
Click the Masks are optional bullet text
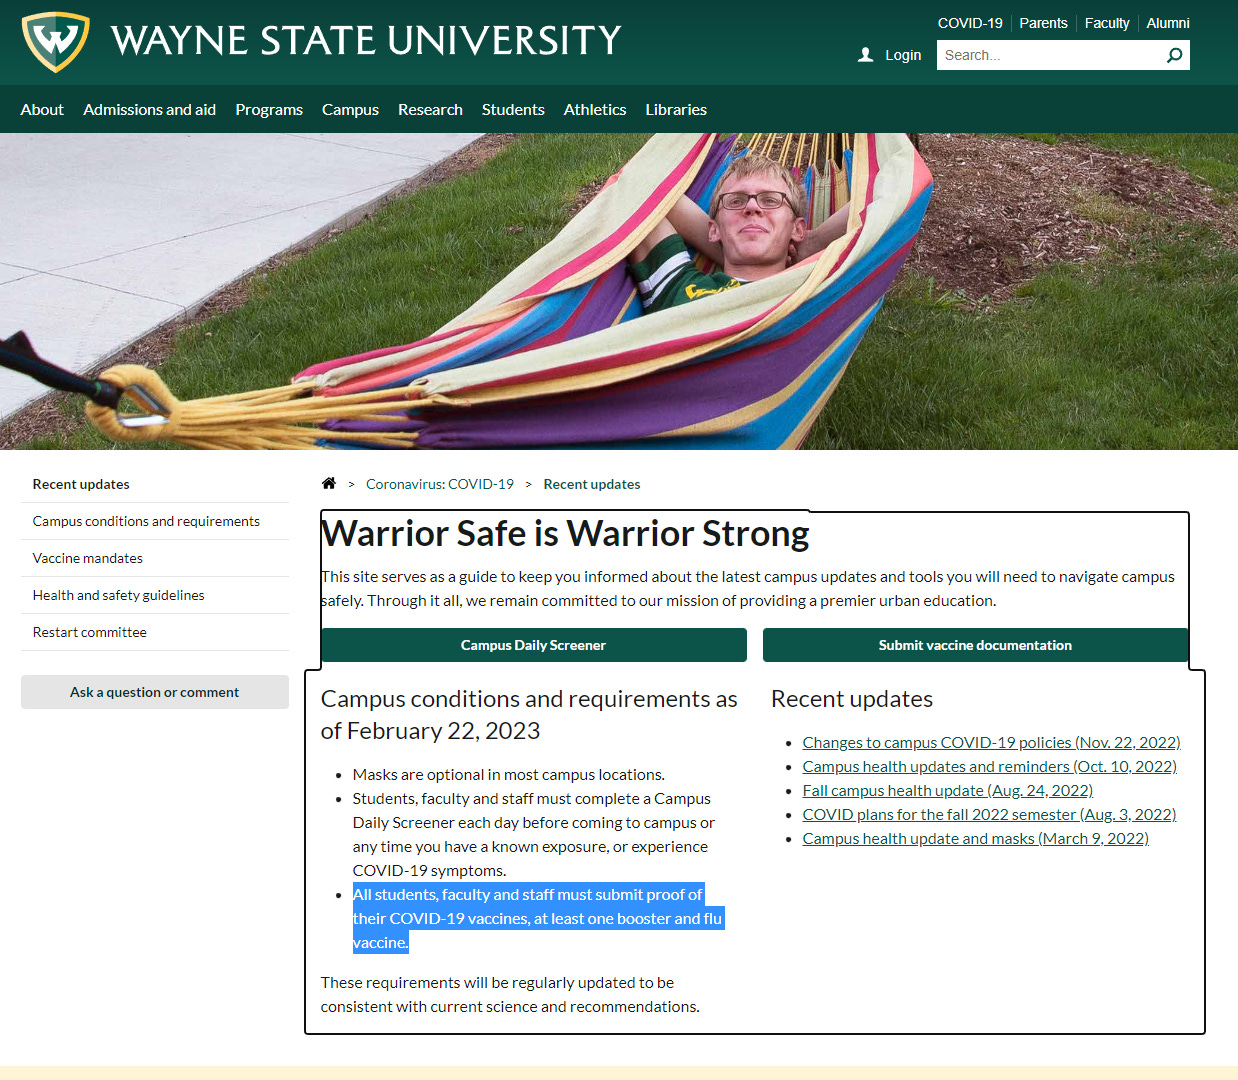509,774
